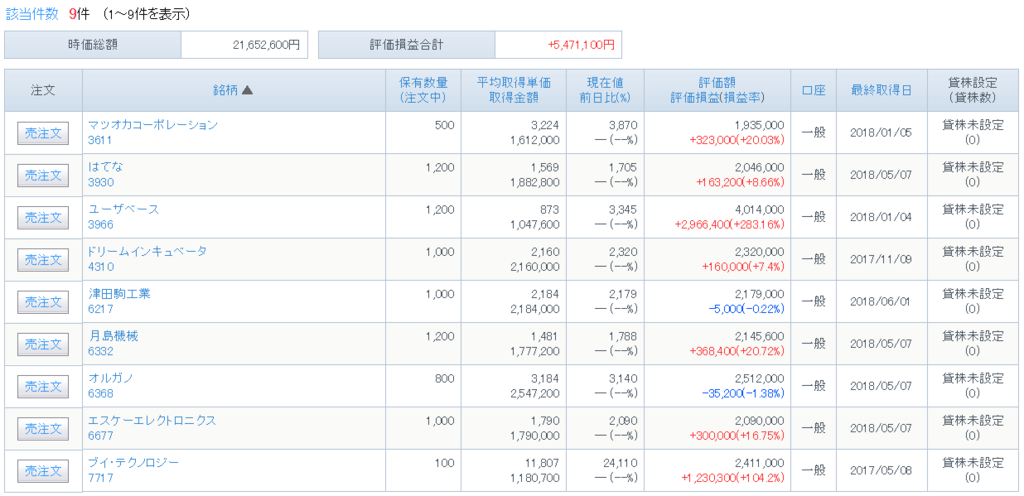Viewport: 1024px width, 496px height.
Task: Open the オルガノ stock link
Action: pos(110,378)
